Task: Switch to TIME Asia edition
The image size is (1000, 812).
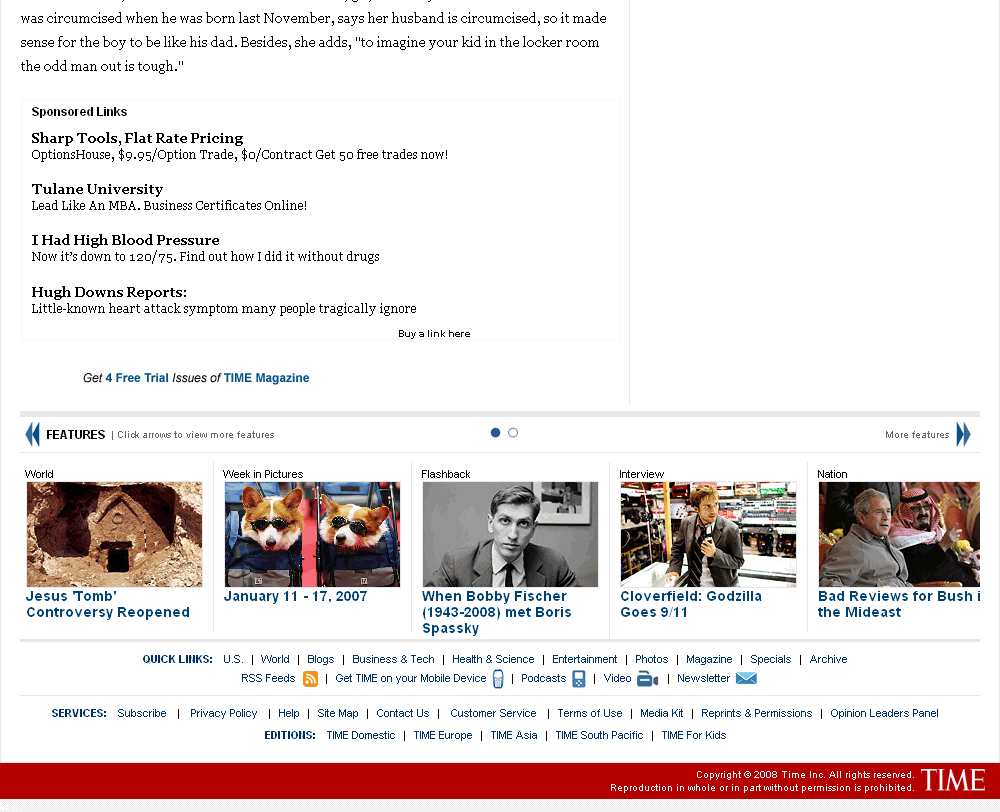Action: 514,735
